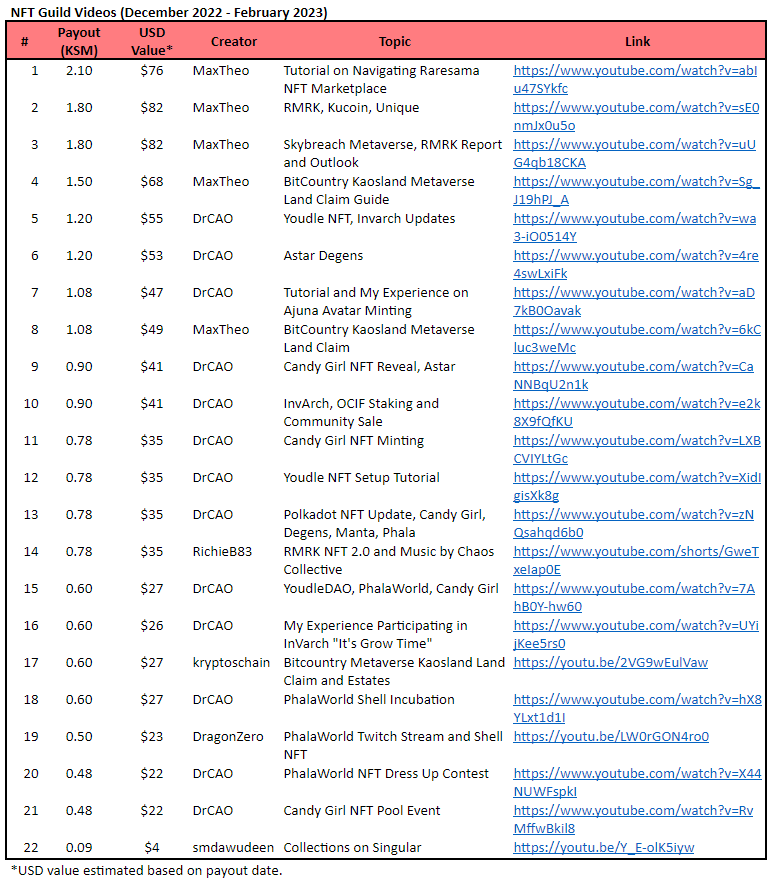The image size is (772, 882).
Task: Select the $76 USD value cell
Action: coord(152,71)
